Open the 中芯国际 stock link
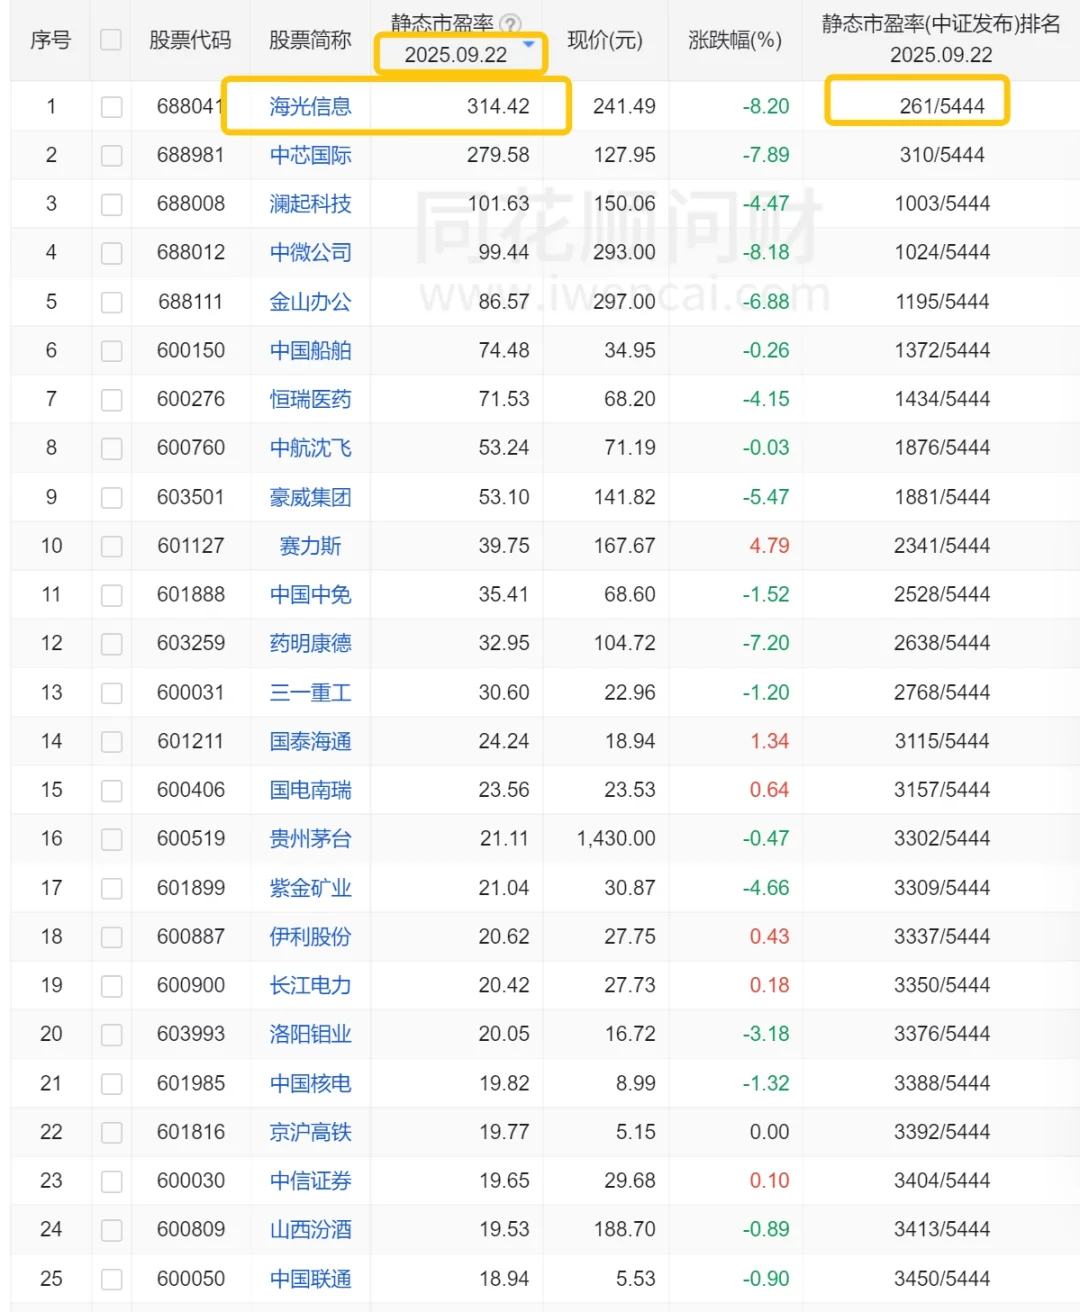Image resolution: width=1080 pixels, height=1312 pixels. coord(310,155)
